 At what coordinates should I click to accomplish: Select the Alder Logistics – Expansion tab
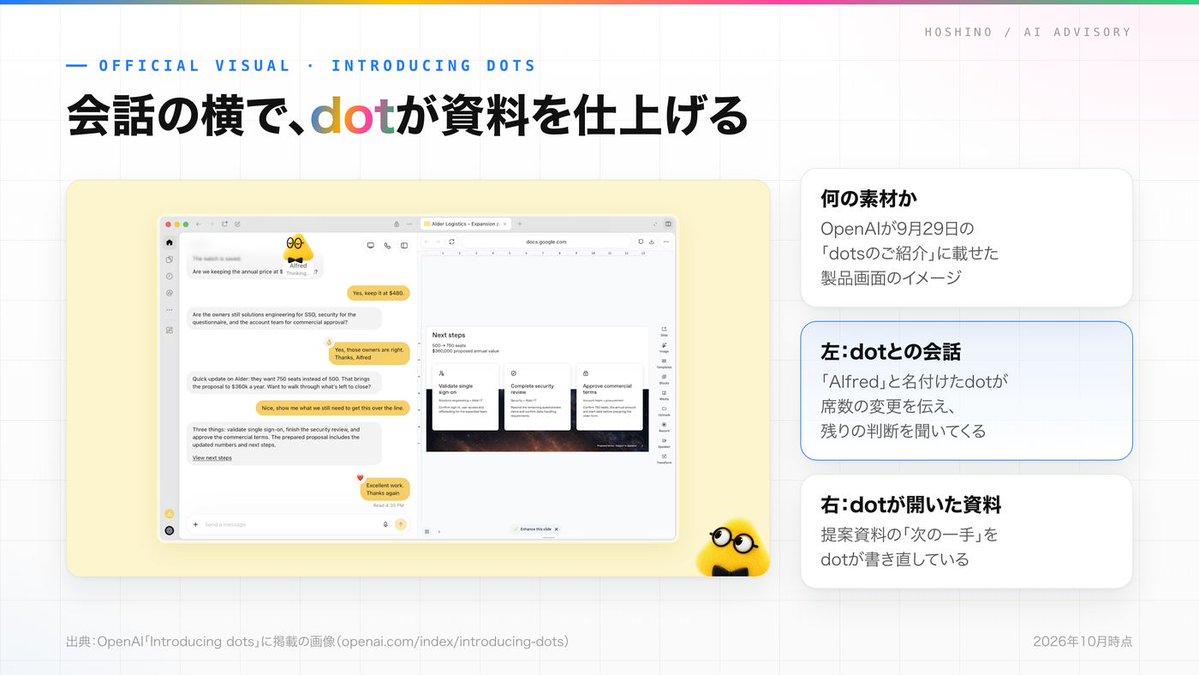pyautogui.click(x=463, y=224)
